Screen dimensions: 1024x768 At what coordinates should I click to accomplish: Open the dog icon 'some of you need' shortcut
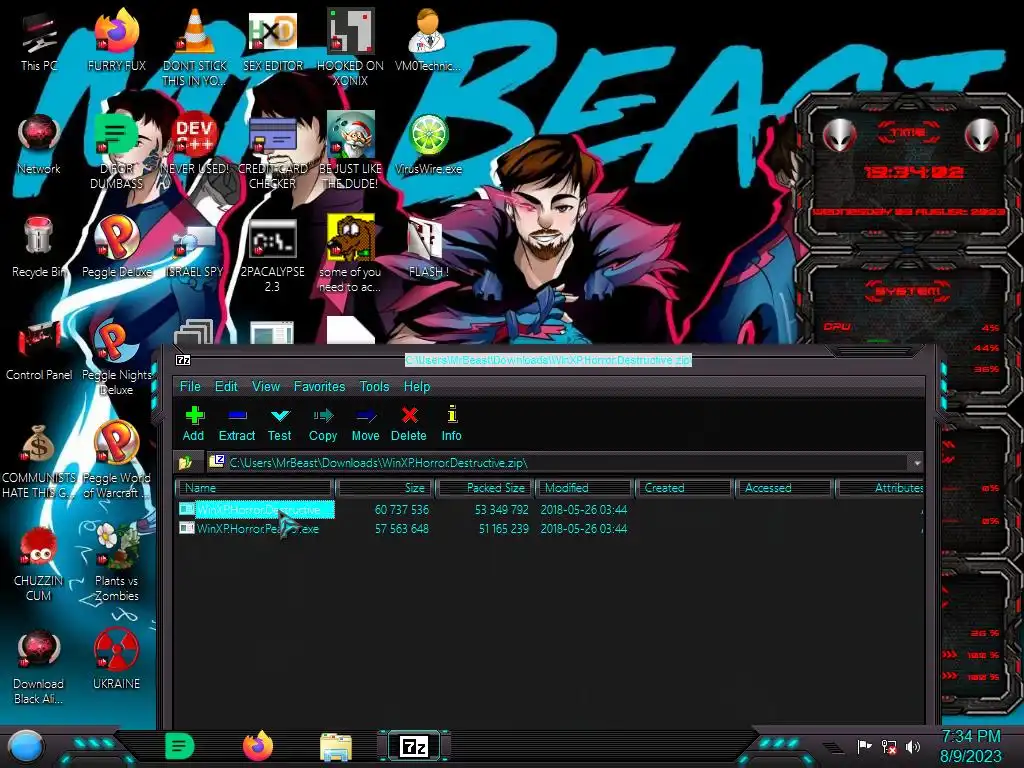pos(351,255)
